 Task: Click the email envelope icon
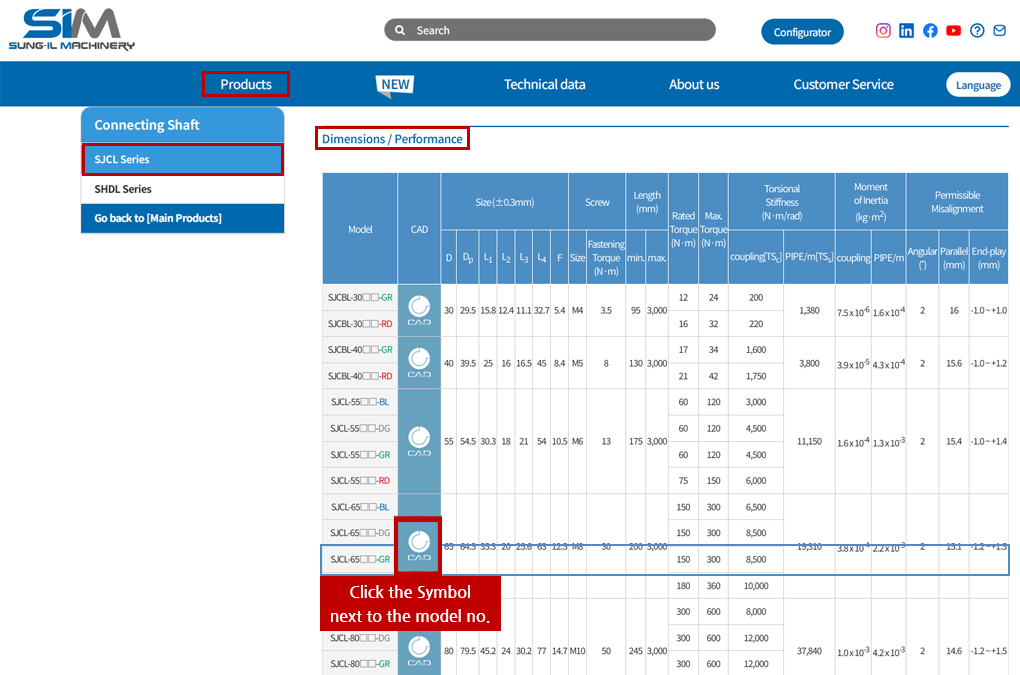(999, 31)
